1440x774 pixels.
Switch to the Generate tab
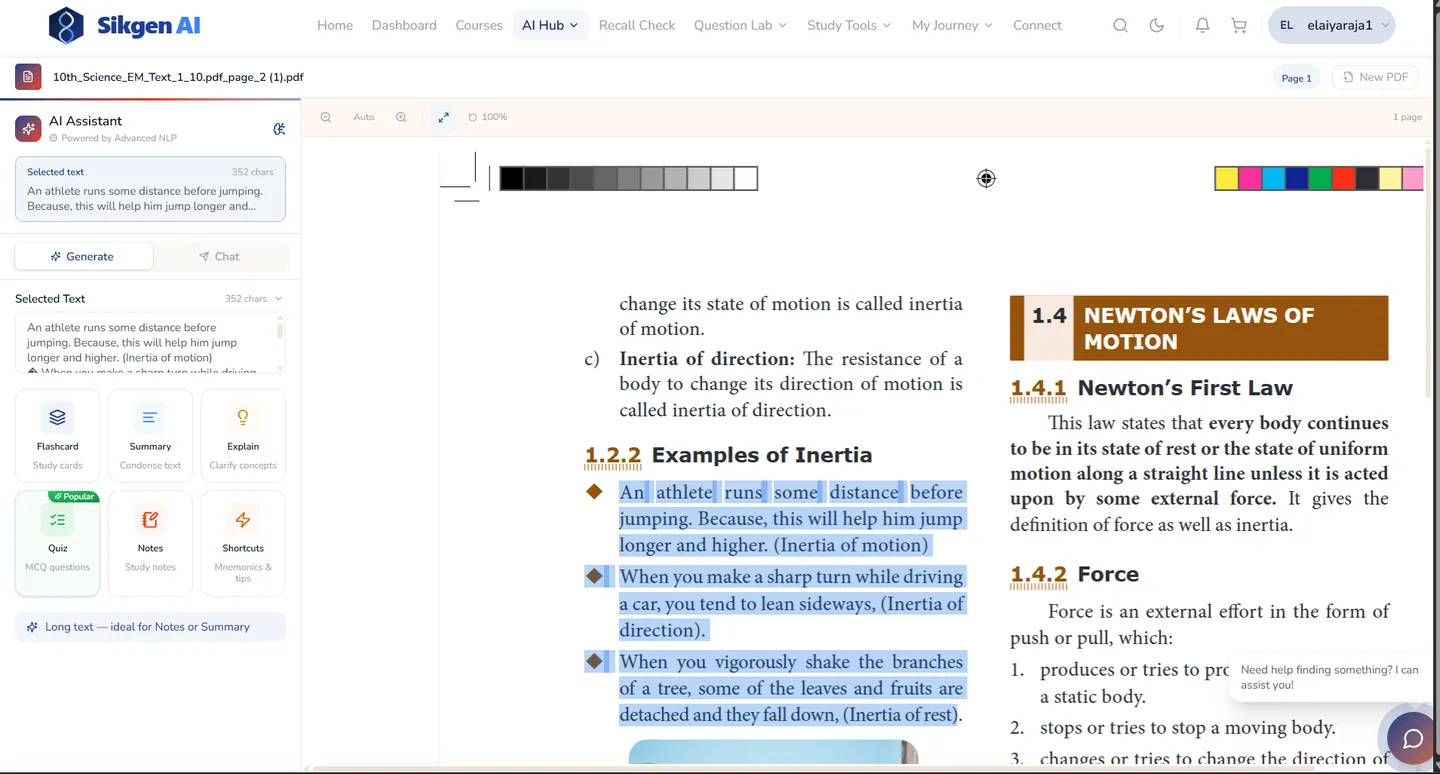[84, 256]
